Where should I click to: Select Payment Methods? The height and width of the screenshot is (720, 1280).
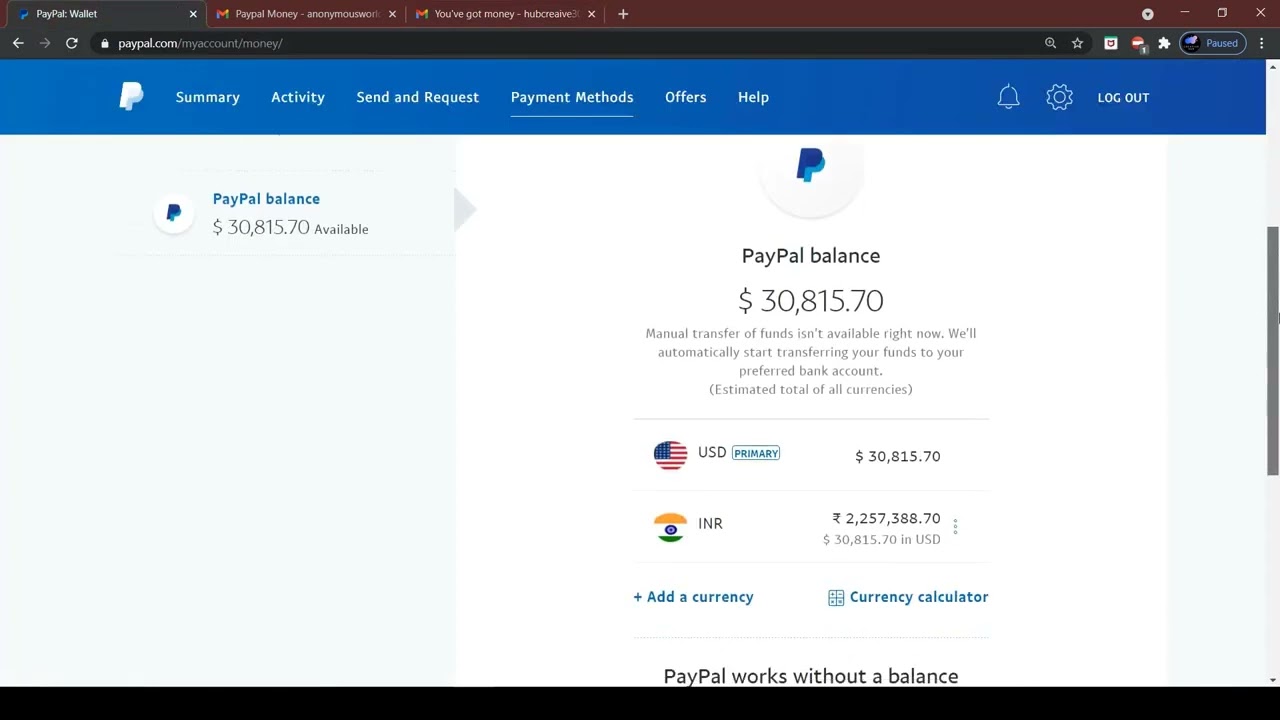pos(572,97)
